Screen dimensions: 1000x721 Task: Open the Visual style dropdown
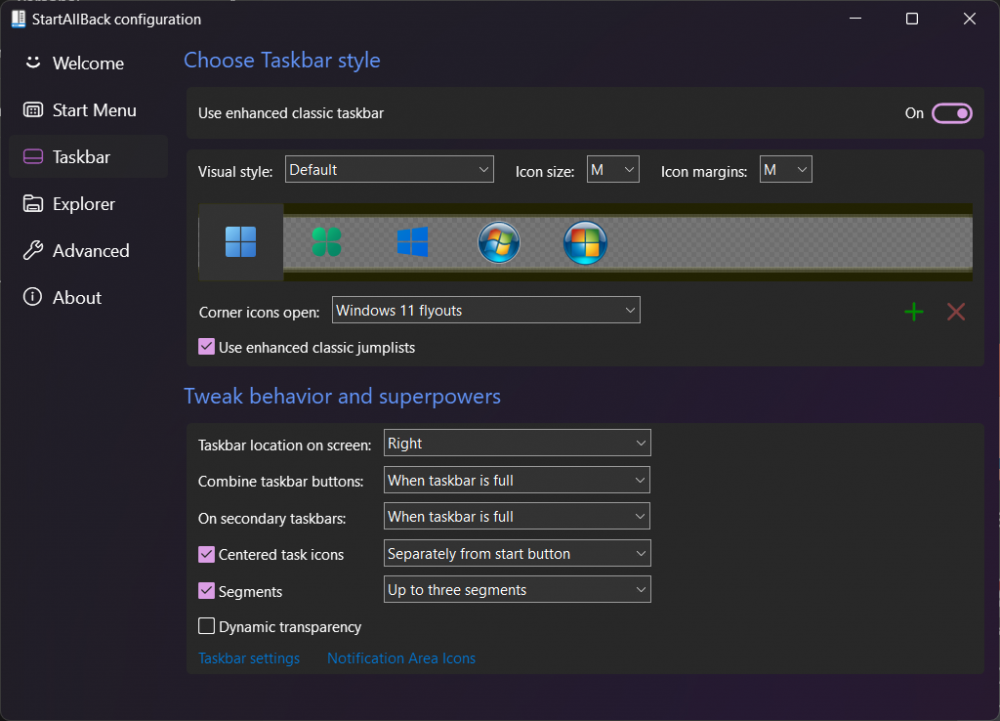point(389,170)
